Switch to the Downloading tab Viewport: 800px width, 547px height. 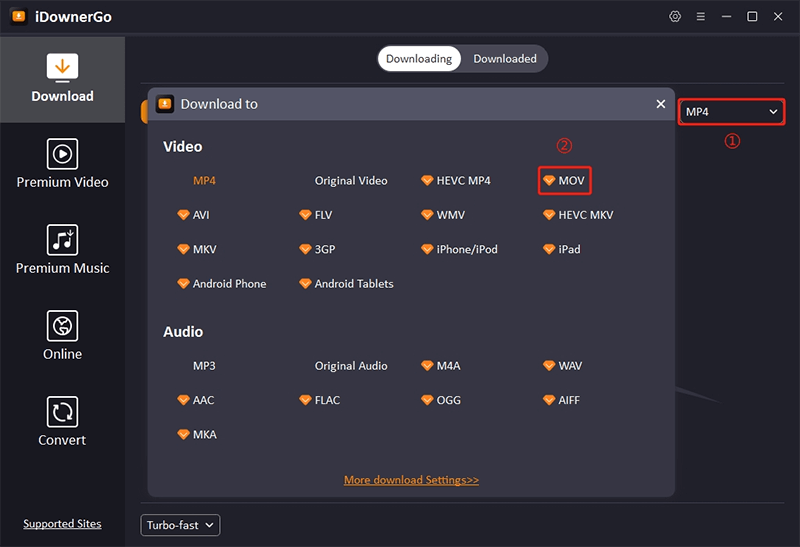click(x=419, y=59)
